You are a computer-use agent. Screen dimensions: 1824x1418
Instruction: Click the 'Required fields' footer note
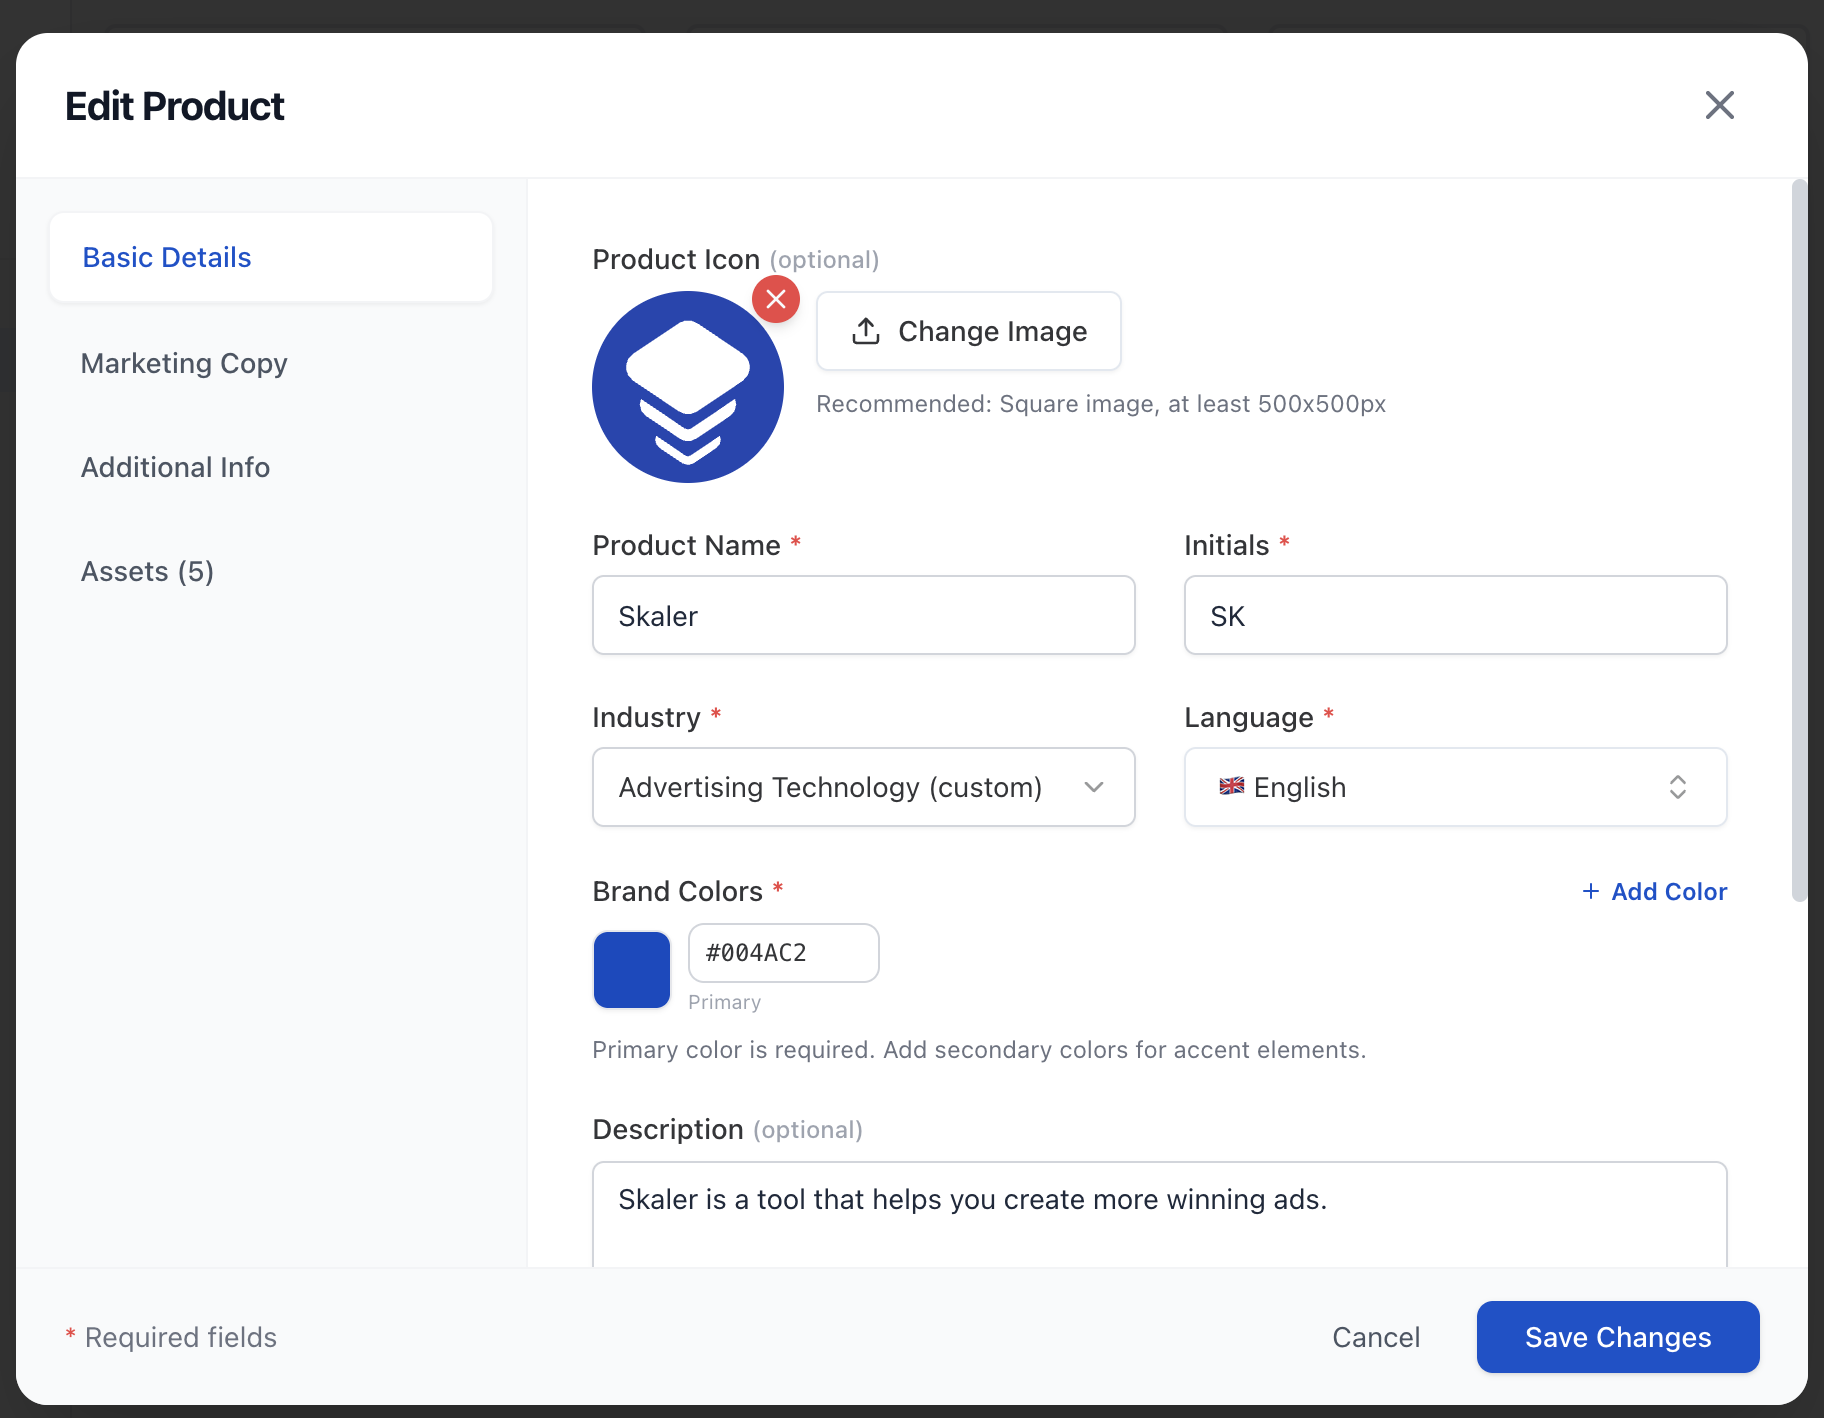point(171,1337)
